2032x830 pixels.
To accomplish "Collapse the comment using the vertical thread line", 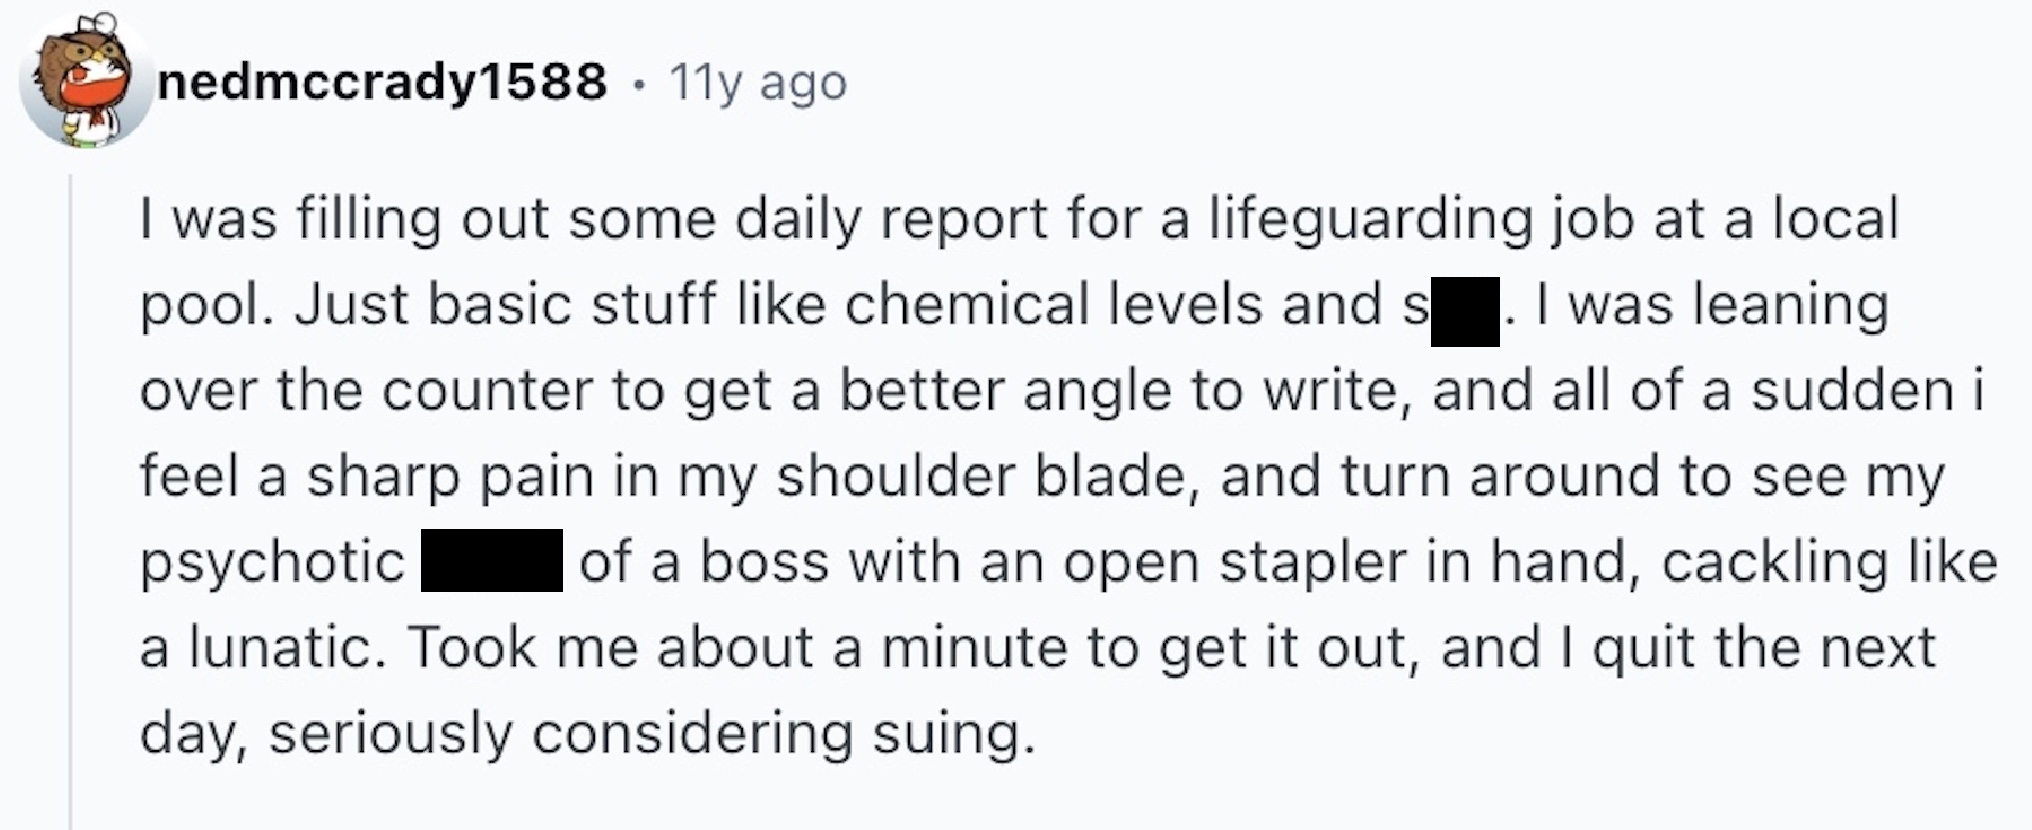I will (71, 500).
